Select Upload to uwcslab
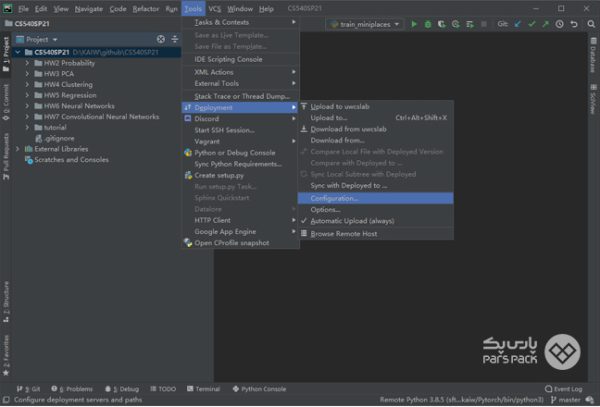Screen dimensions: 600x407 click(x=375, y=107)
